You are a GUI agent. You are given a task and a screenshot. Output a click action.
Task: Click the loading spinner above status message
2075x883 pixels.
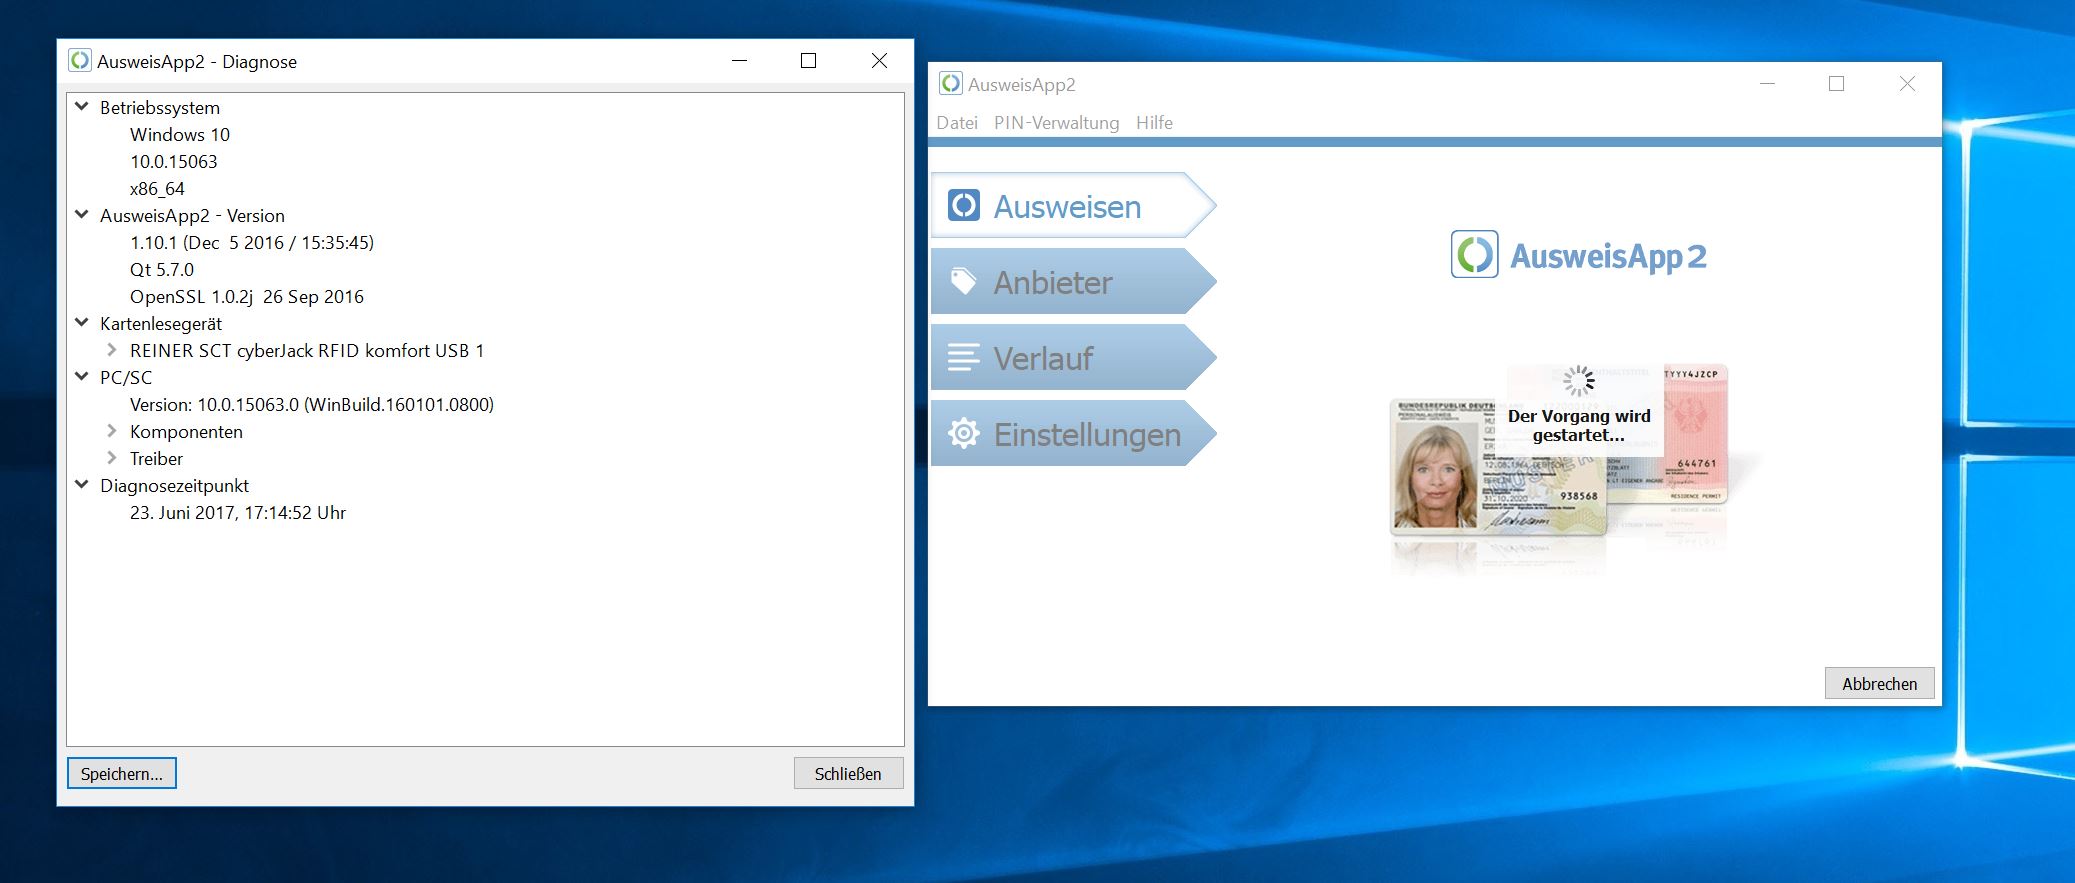[1579, 381]
